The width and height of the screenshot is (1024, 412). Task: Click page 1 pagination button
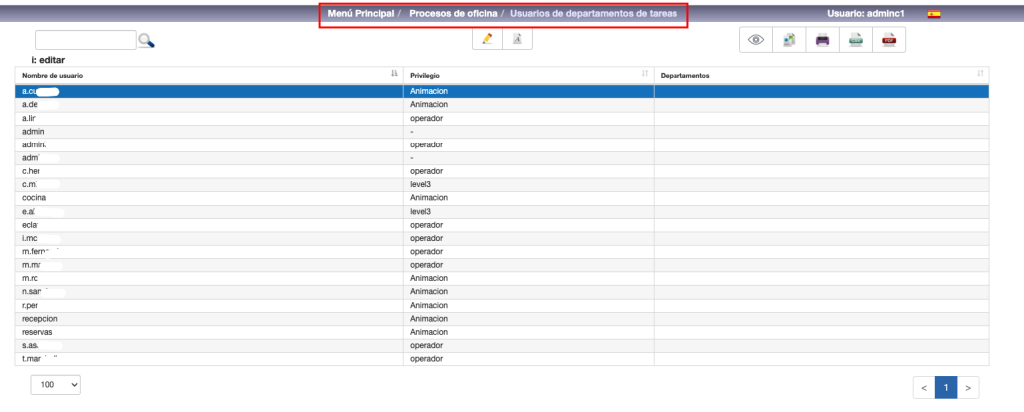coord(945,387)
